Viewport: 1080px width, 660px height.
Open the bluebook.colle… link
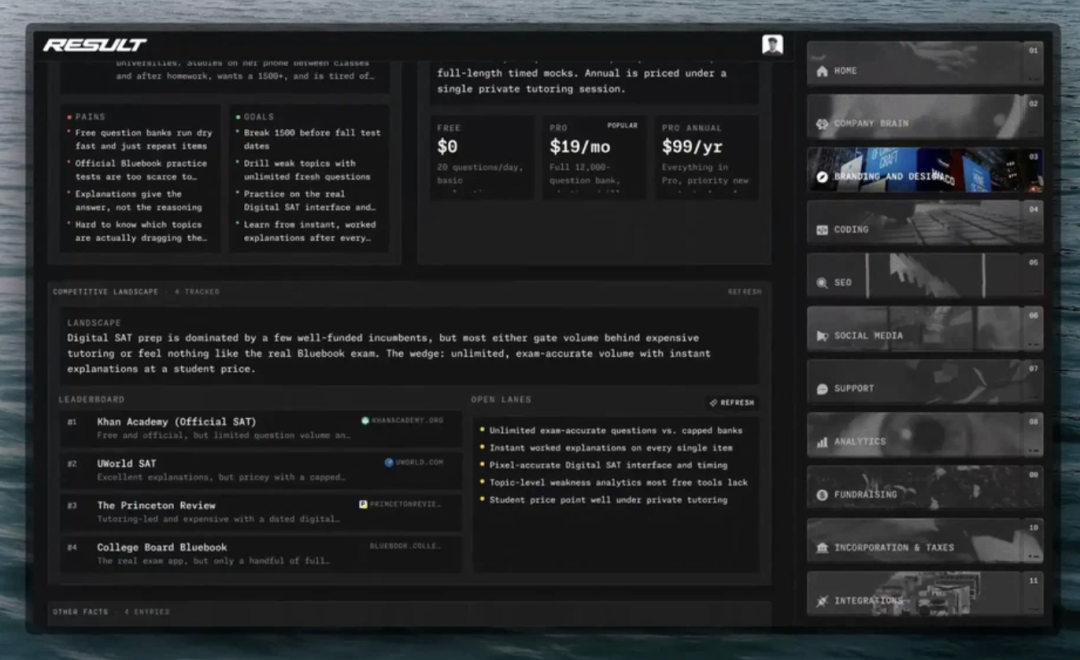(405, 546)
